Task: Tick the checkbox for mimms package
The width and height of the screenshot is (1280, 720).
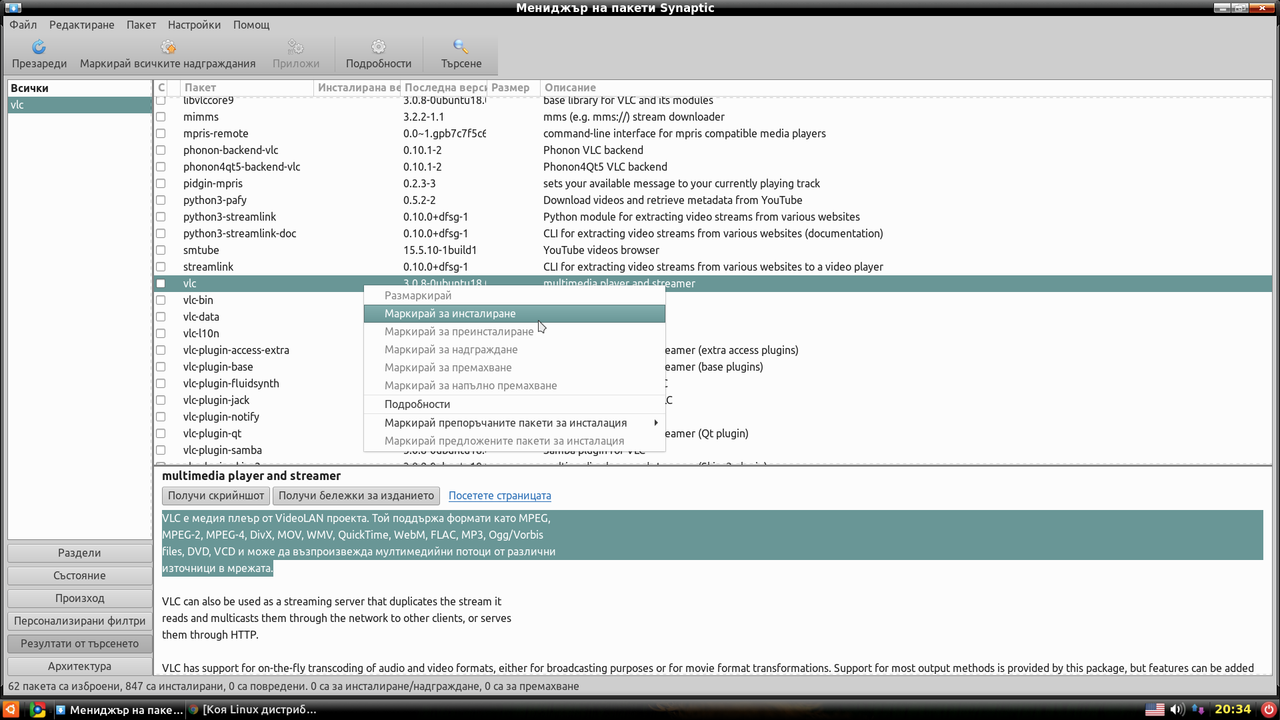Action: coord(160,117)
